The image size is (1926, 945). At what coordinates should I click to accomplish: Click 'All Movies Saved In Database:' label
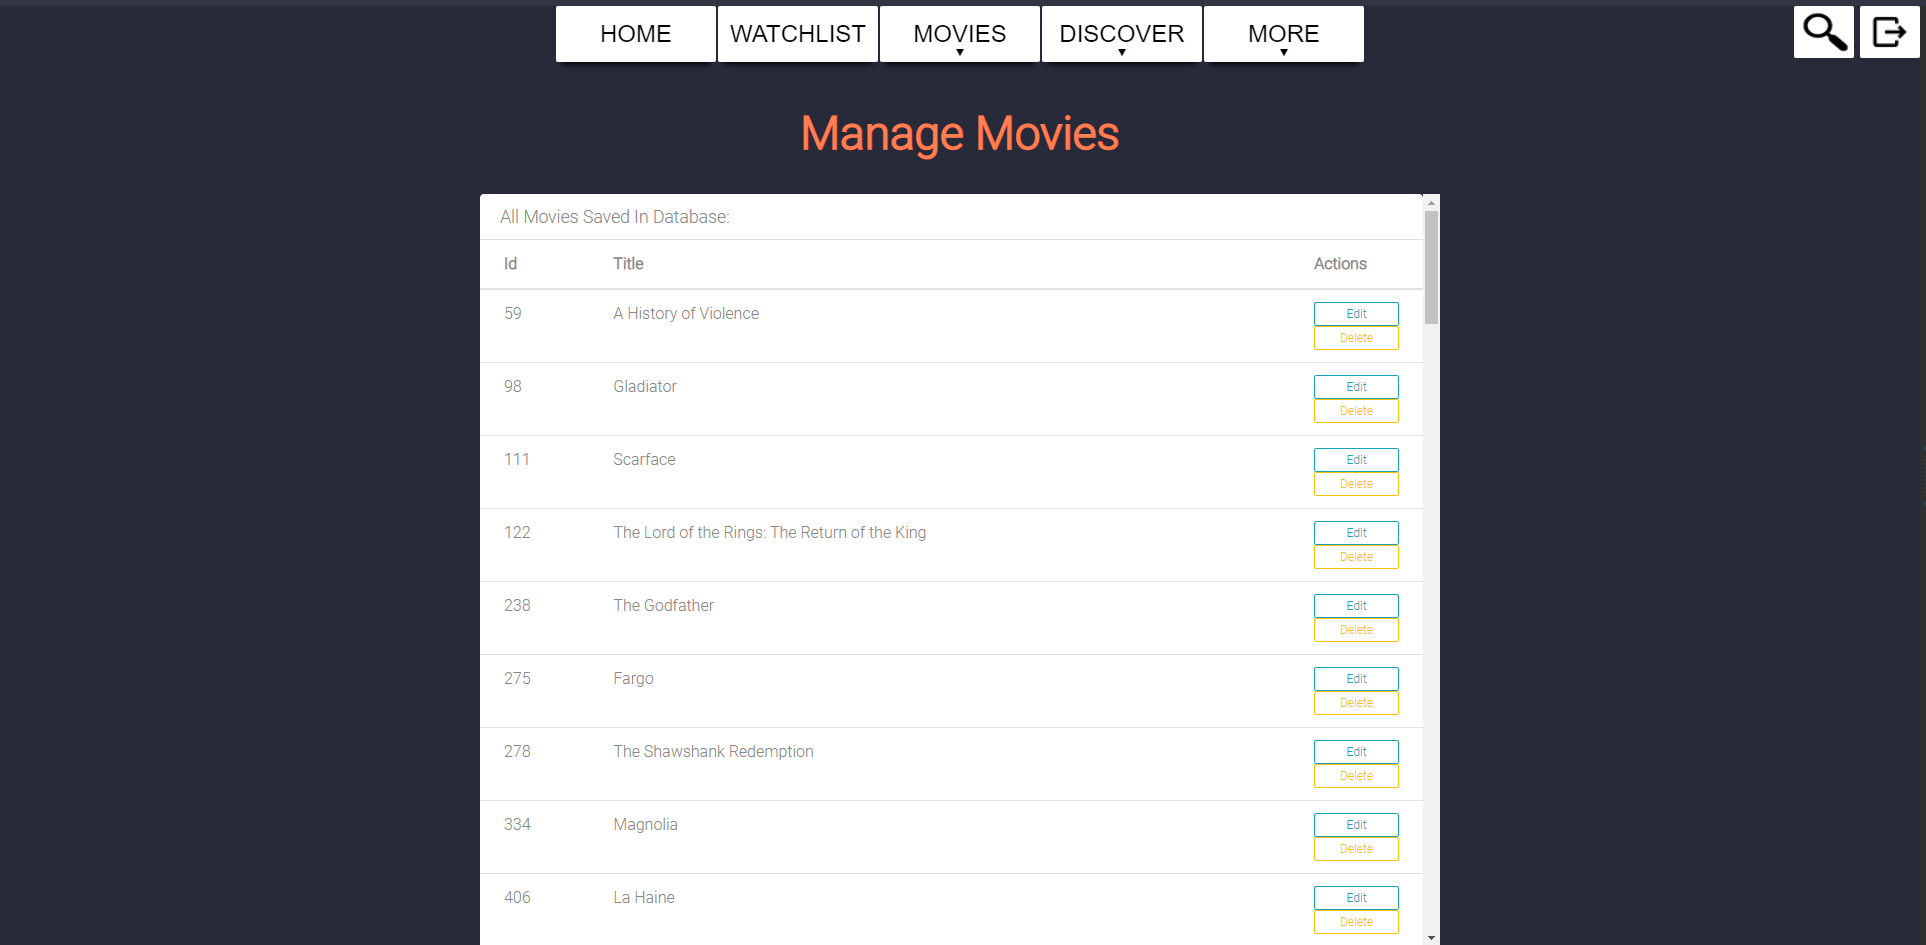pos(615,217)
